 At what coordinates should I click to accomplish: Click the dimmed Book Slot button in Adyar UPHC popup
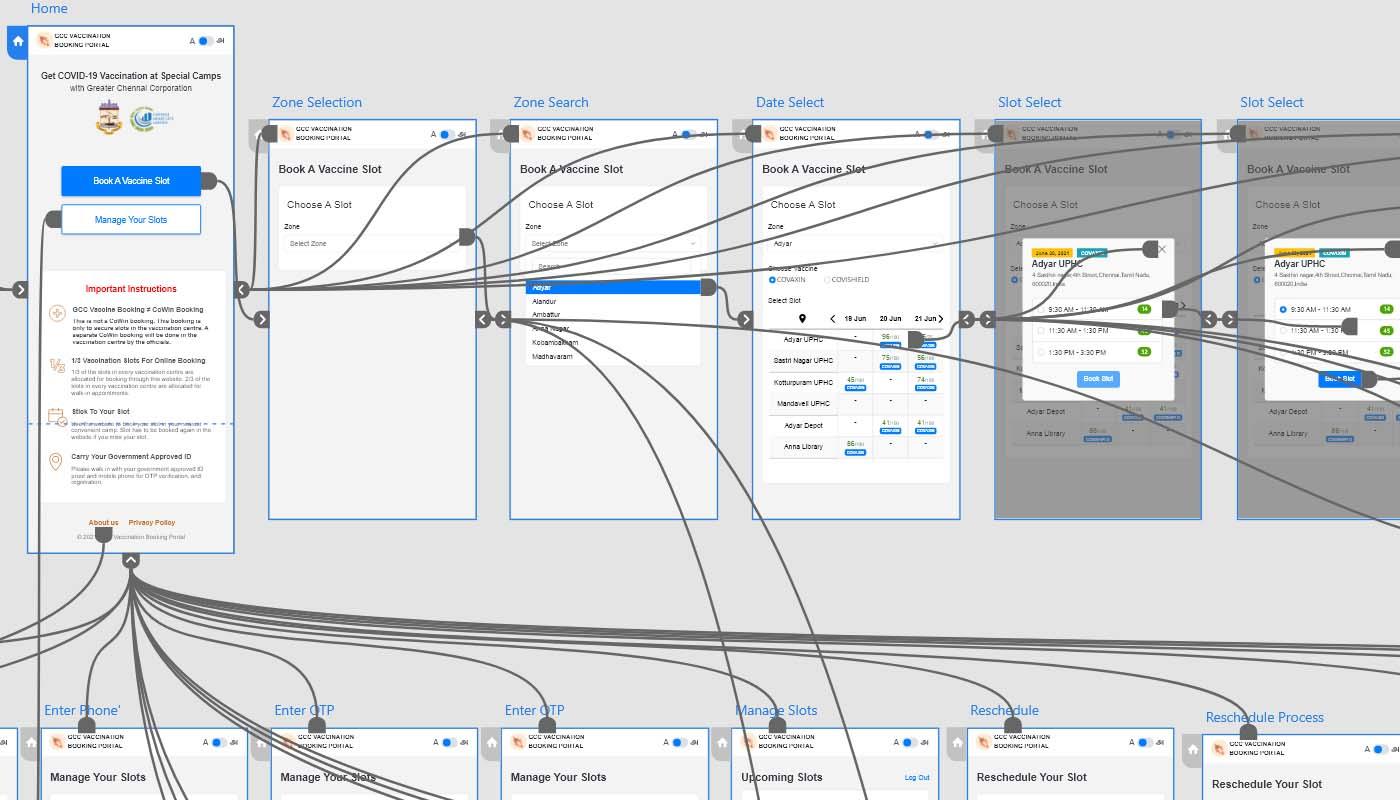click(1098, 379)
